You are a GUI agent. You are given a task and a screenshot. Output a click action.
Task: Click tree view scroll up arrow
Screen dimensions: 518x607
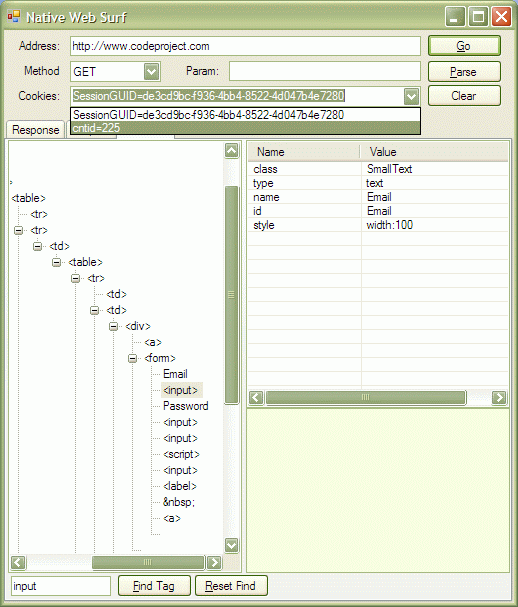click(232, 151)
